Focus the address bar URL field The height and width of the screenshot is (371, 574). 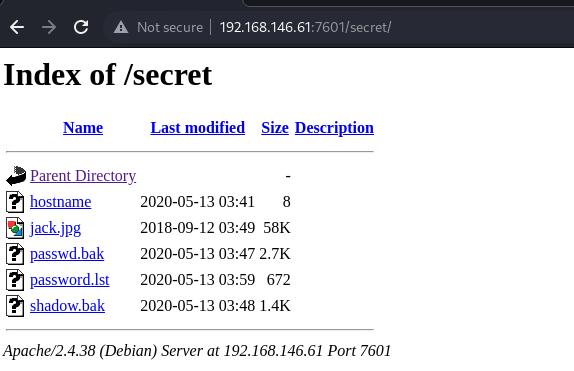305,27
